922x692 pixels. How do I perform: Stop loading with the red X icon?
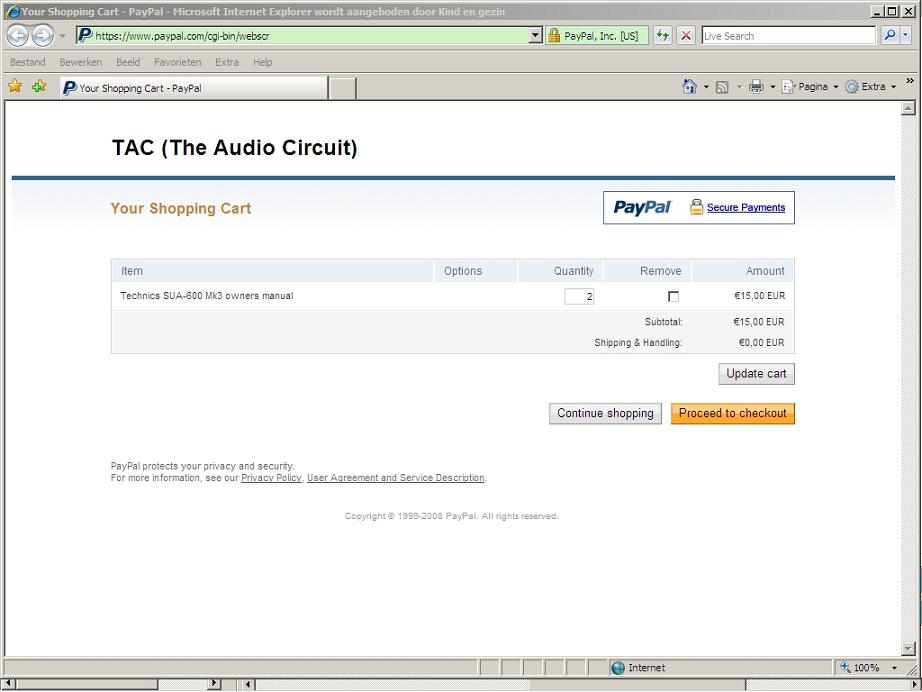click(686, 35)
